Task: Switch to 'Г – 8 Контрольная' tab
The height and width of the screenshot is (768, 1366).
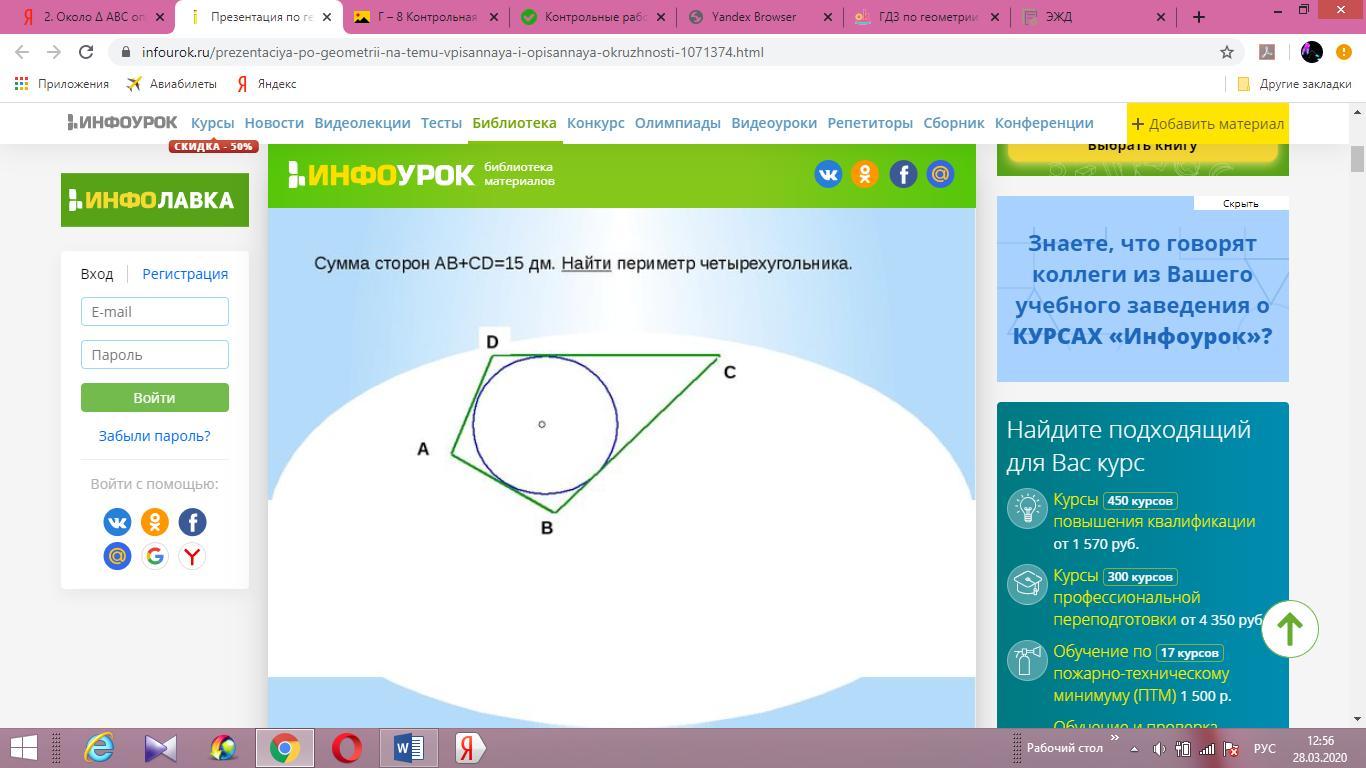Action: (425, 17)
